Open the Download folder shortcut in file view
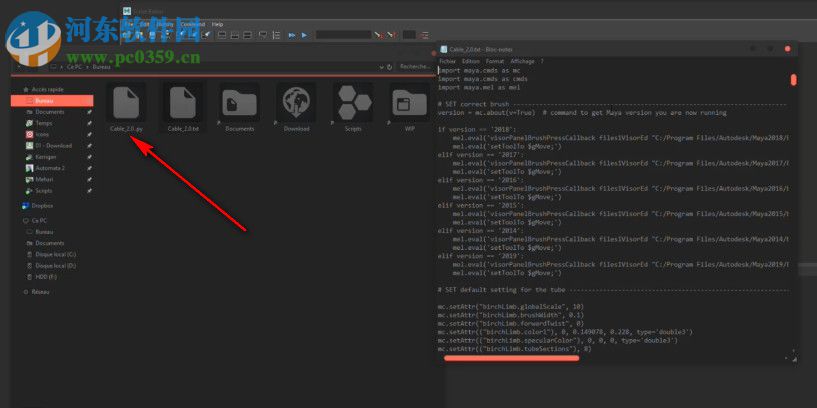 [296, 102]
